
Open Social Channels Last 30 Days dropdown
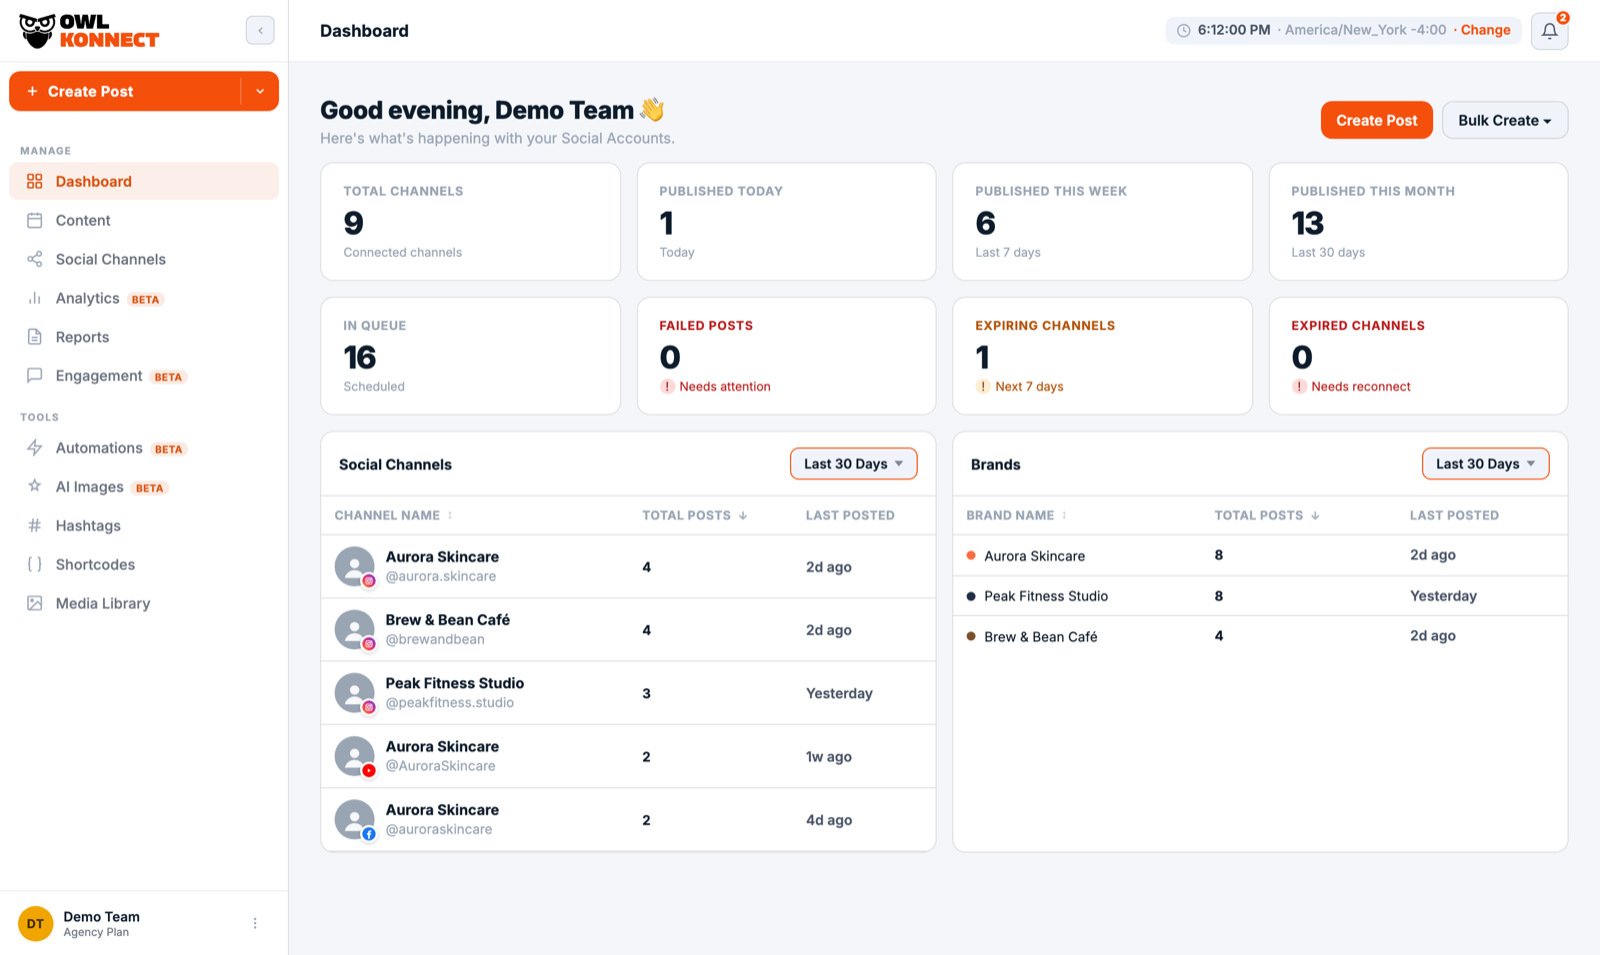coord(853,464)
